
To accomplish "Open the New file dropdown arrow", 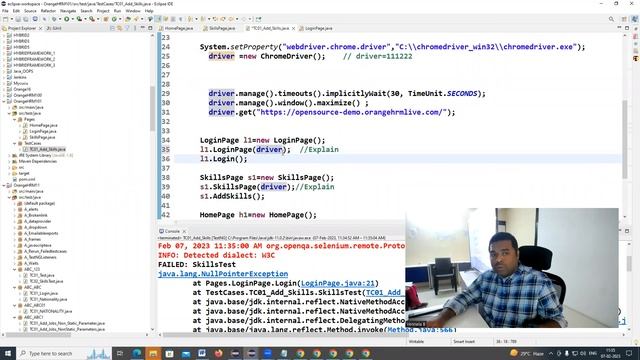I will (11, 19).
